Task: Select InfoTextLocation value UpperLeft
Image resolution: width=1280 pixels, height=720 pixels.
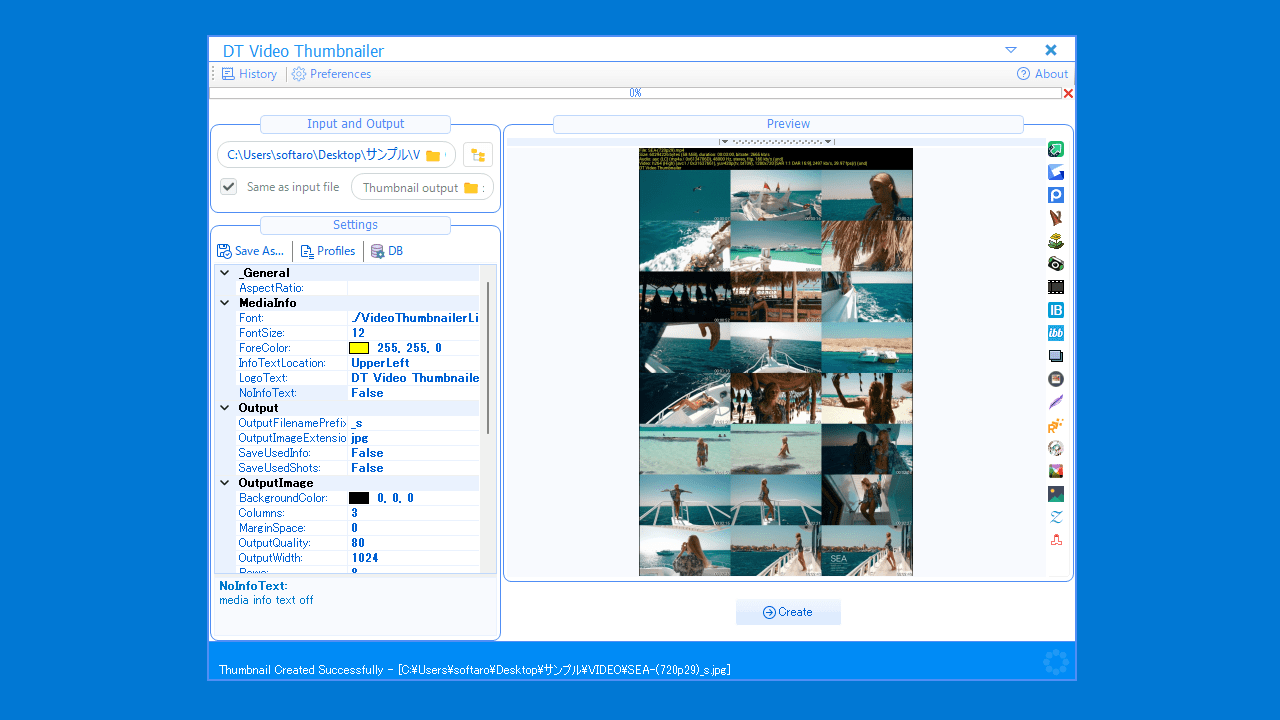Action: pos(414,363)
